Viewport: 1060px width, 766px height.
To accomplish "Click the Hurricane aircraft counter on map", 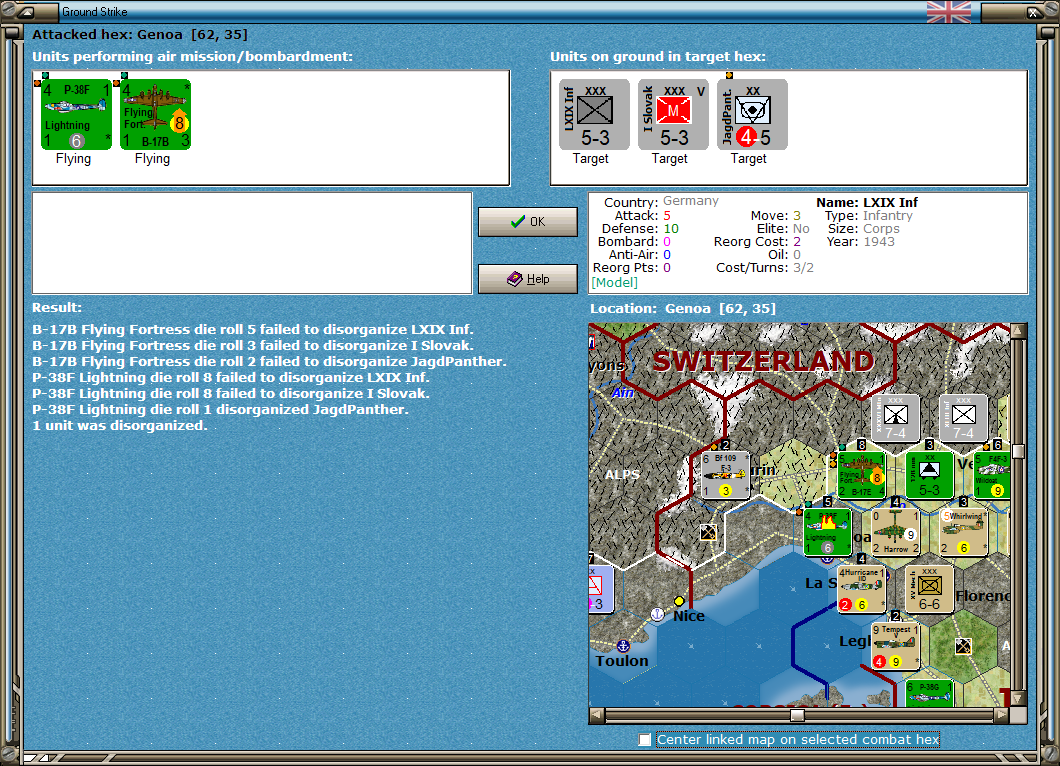I will (x=861, y=589).
